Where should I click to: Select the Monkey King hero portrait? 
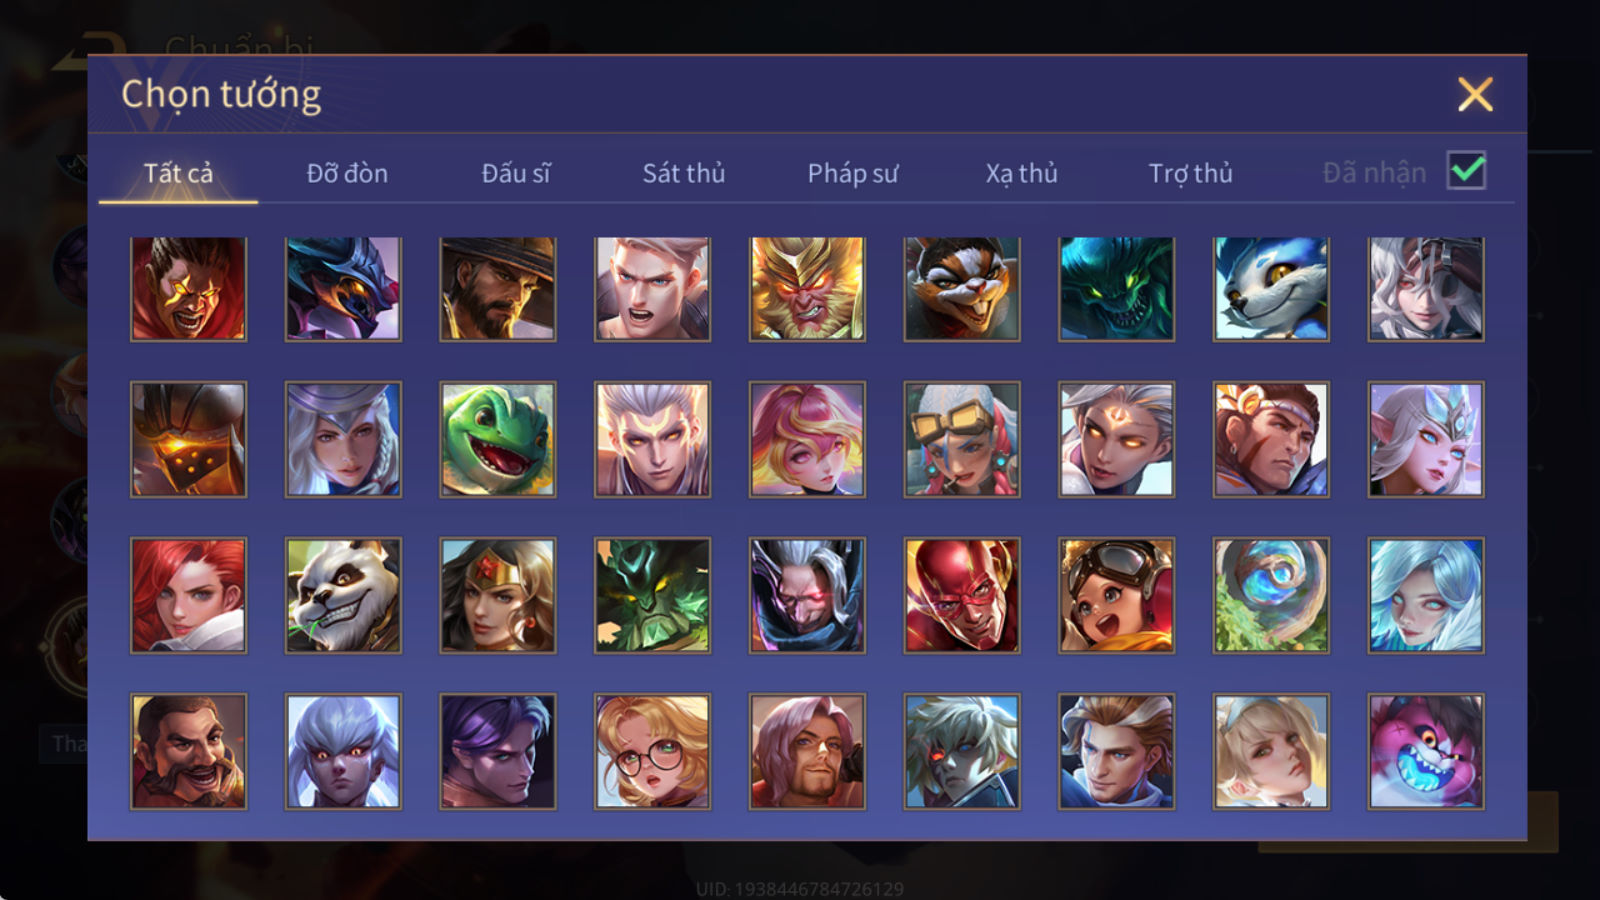point(807,289)
